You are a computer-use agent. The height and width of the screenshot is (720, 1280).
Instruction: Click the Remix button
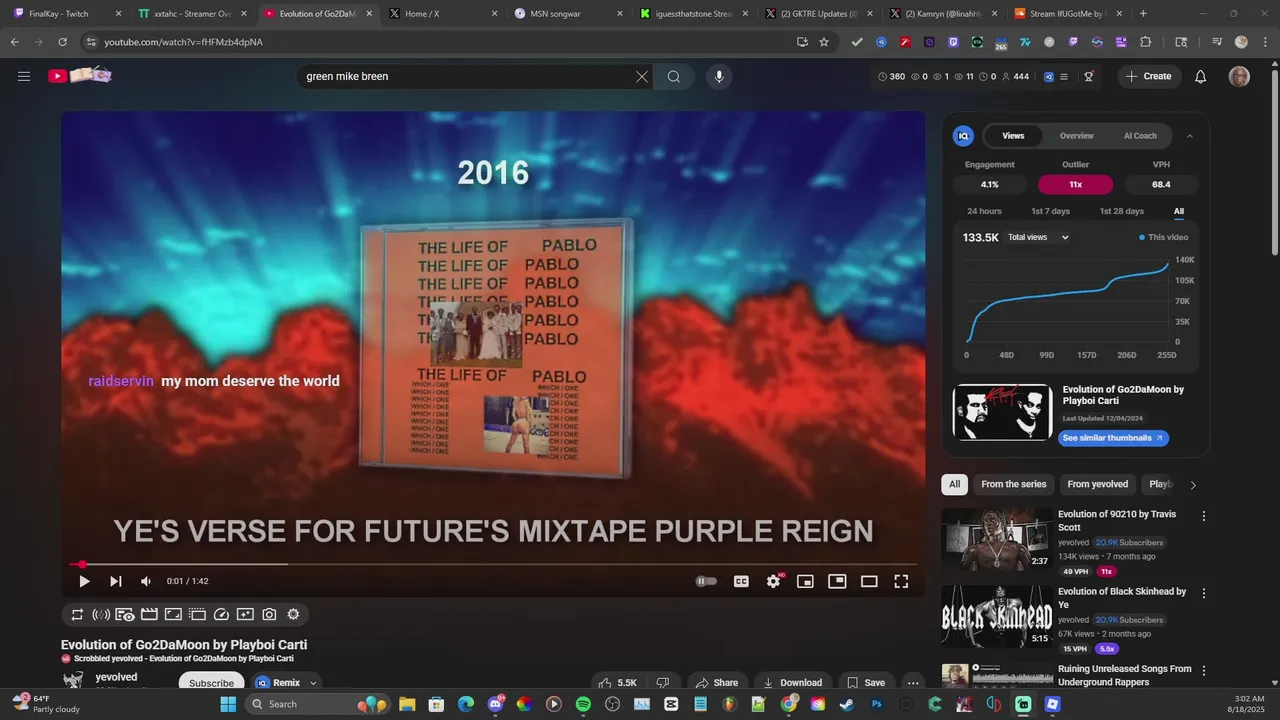(279, 683)
